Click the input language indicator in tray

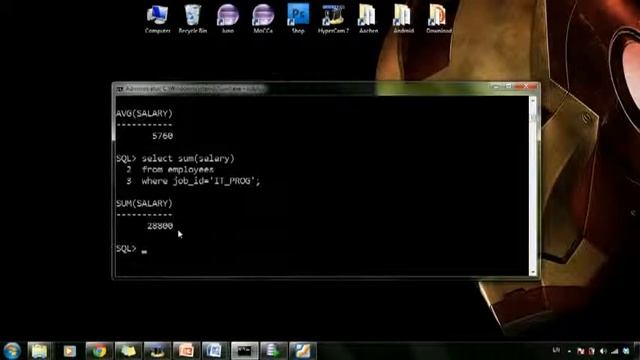[x=556, y=350]
